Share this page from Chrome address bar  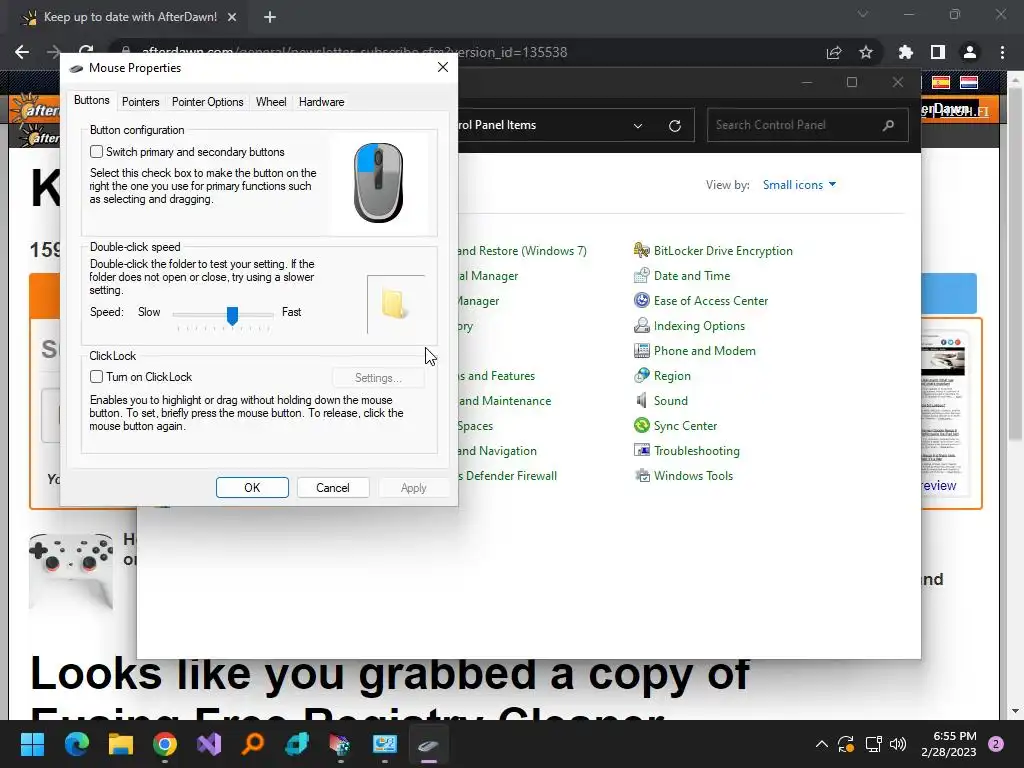tap(834, 52)
